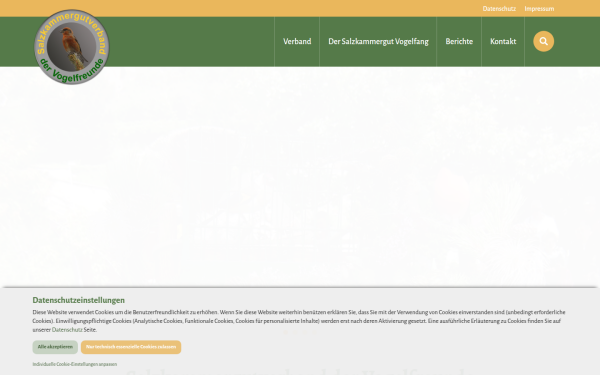Click the Datenschutzeinstellungen heading
Viewport: 600px width, 375px height.
[x=78, y=300]
